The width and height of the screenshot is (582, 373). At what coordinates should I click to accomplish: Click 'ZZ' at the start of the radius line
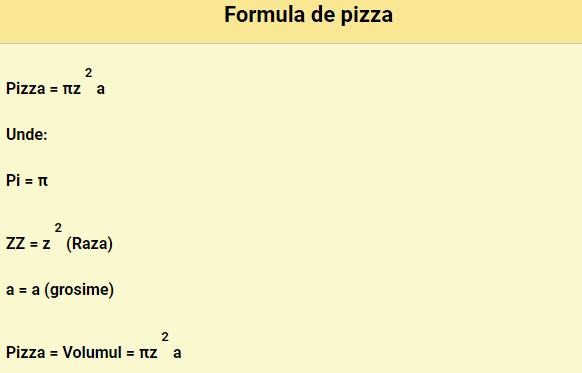tap(16, 244)
